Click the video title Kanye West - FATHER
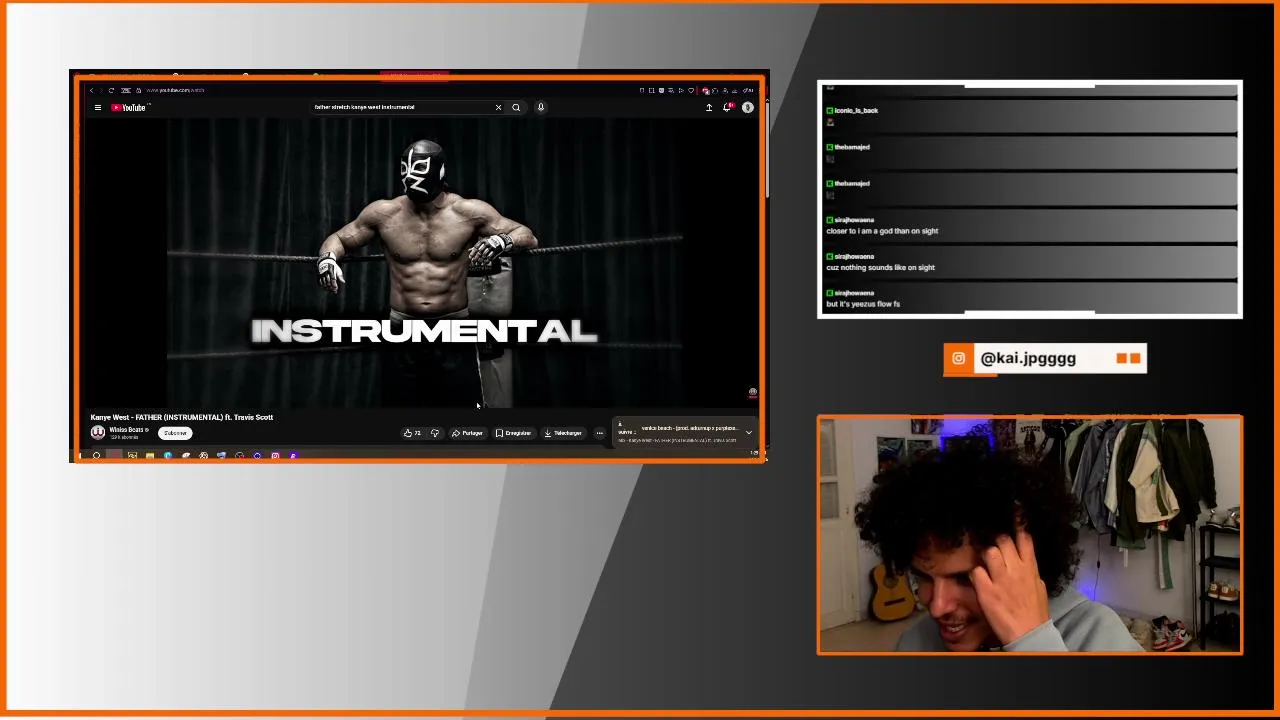The image size is (1280, 720). tap(181, 417)
